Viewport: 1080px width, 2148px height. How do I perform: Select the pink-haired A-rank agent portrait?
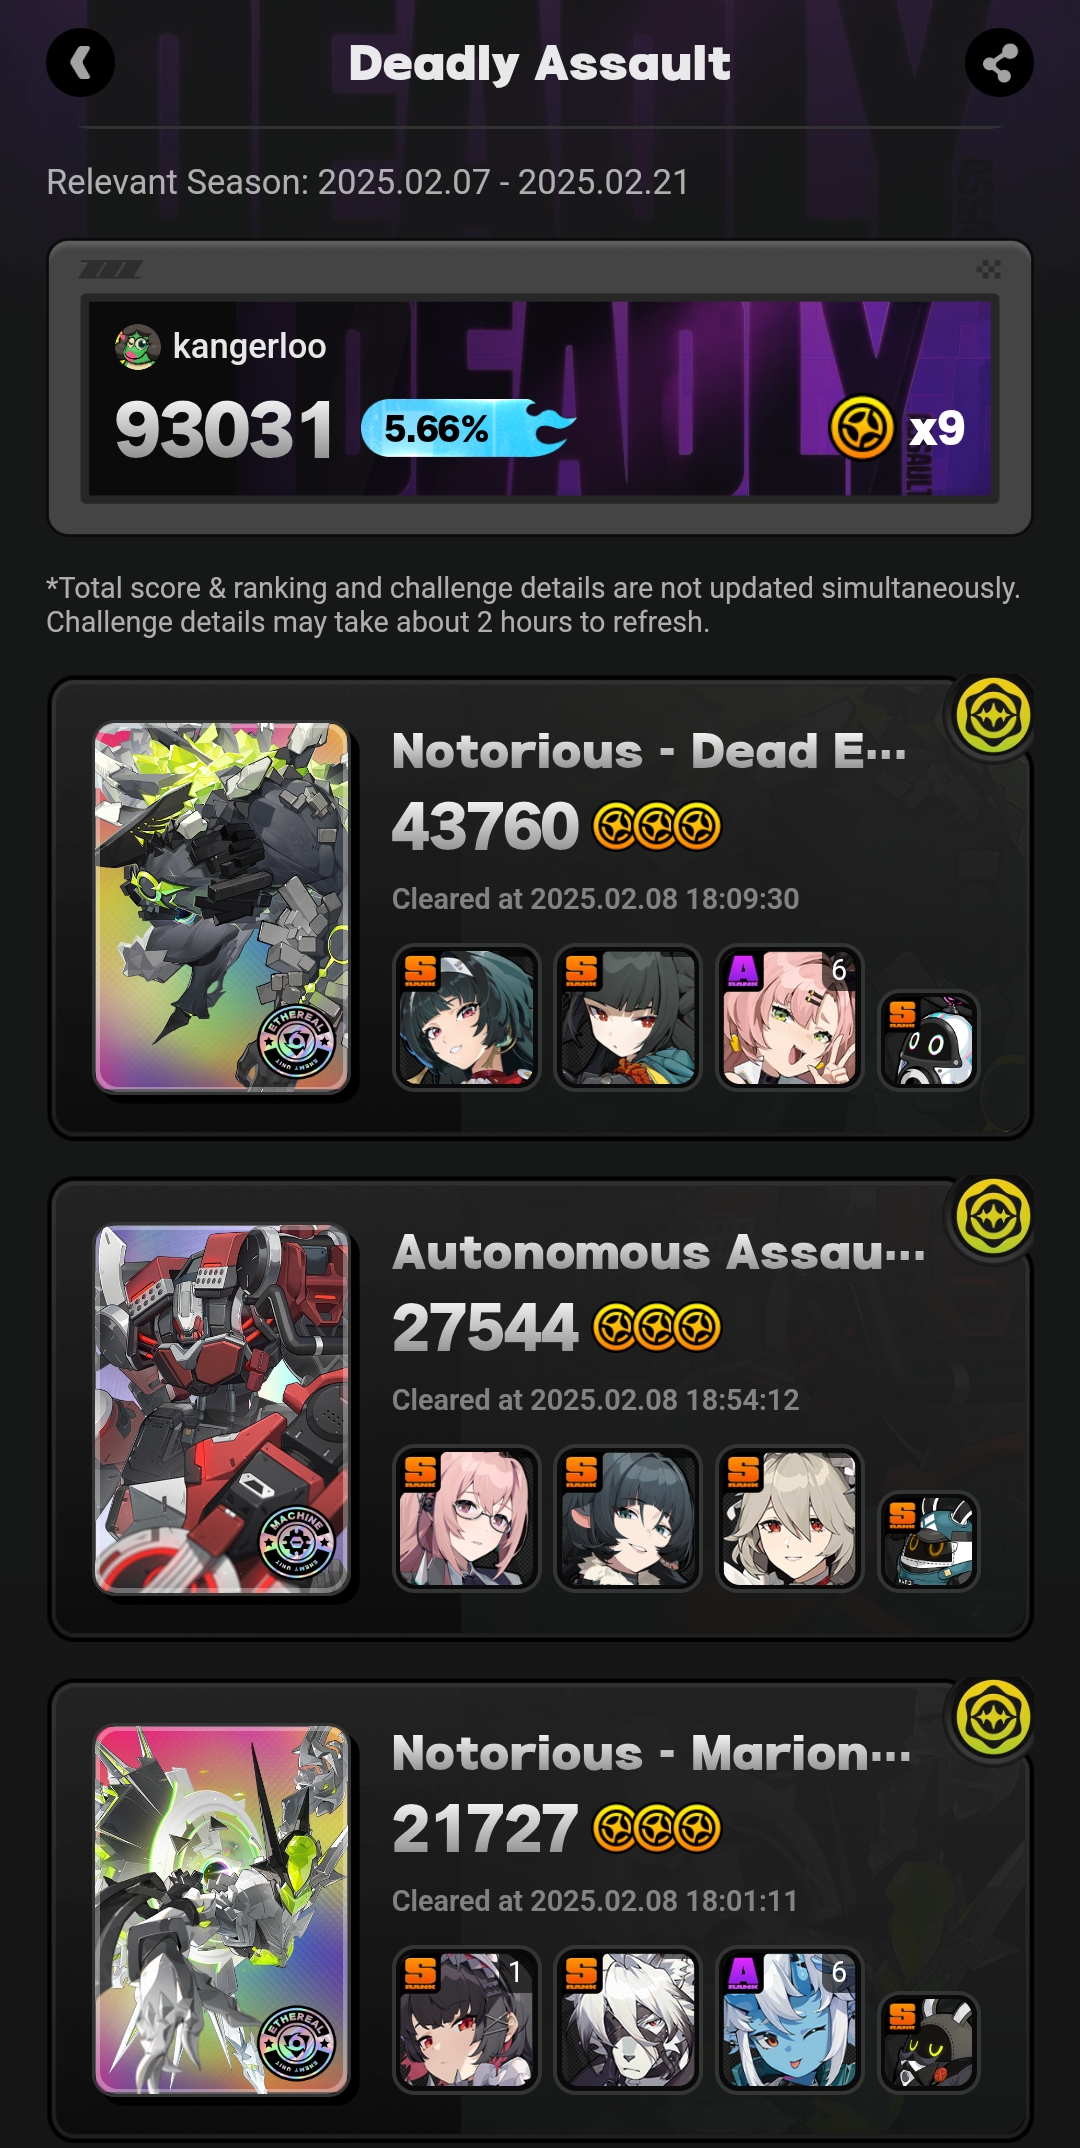click(x=789, y=1018)
